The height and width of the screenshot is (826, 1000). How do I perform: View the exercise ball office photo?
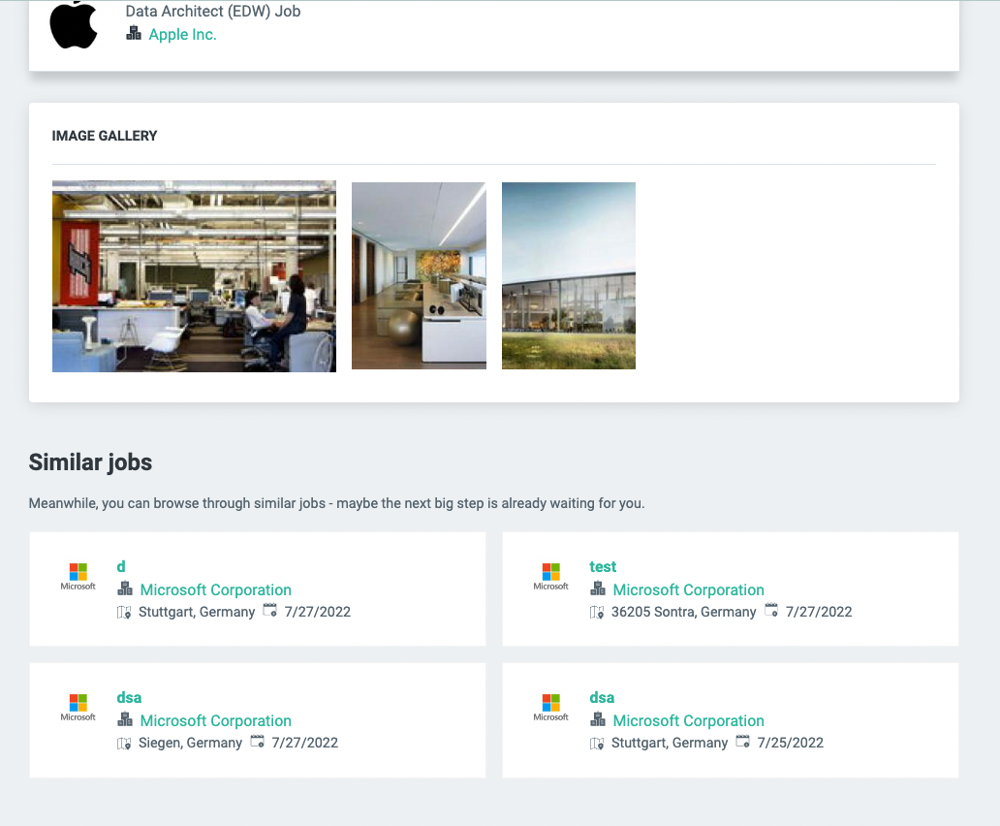[419, 276]
